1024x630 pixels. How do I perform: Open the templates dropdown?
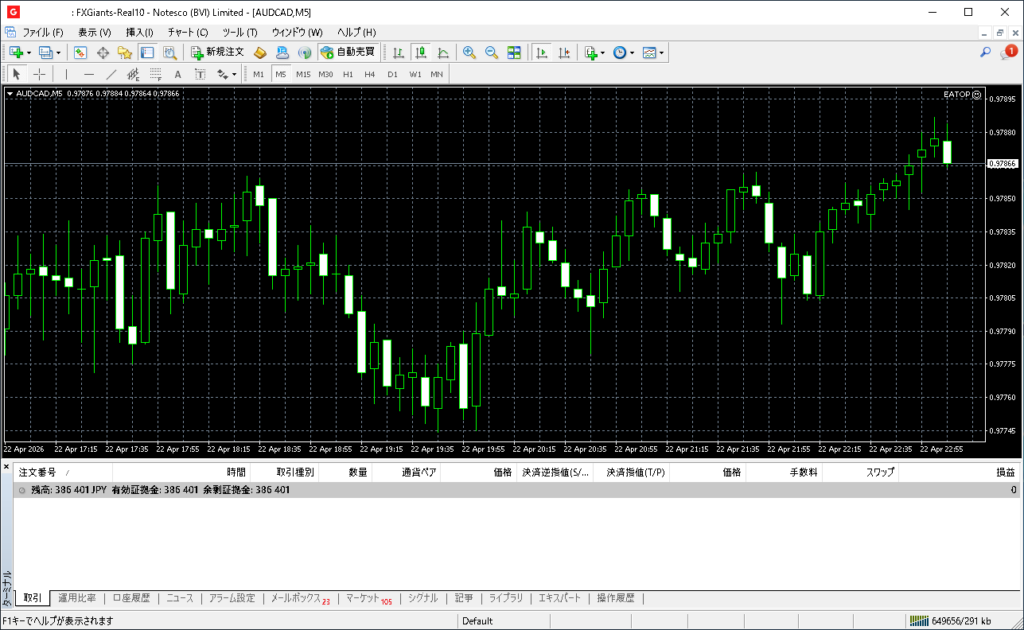(x=653, y=52)
